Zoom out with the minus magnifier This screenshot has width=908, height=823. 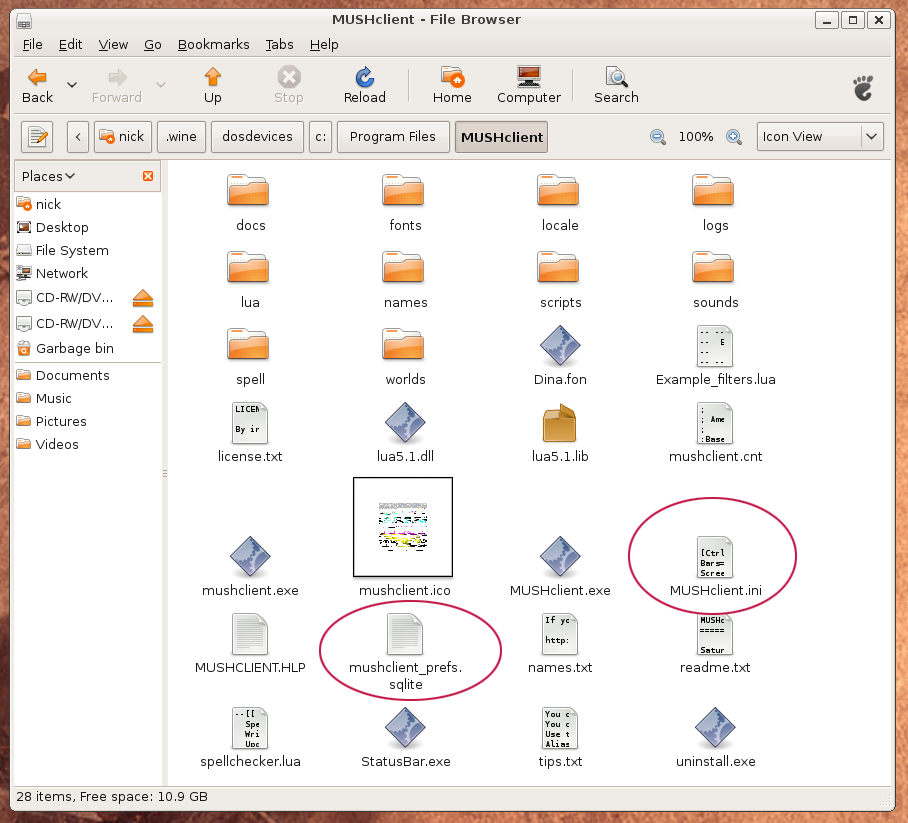click(x=657, y=137)
